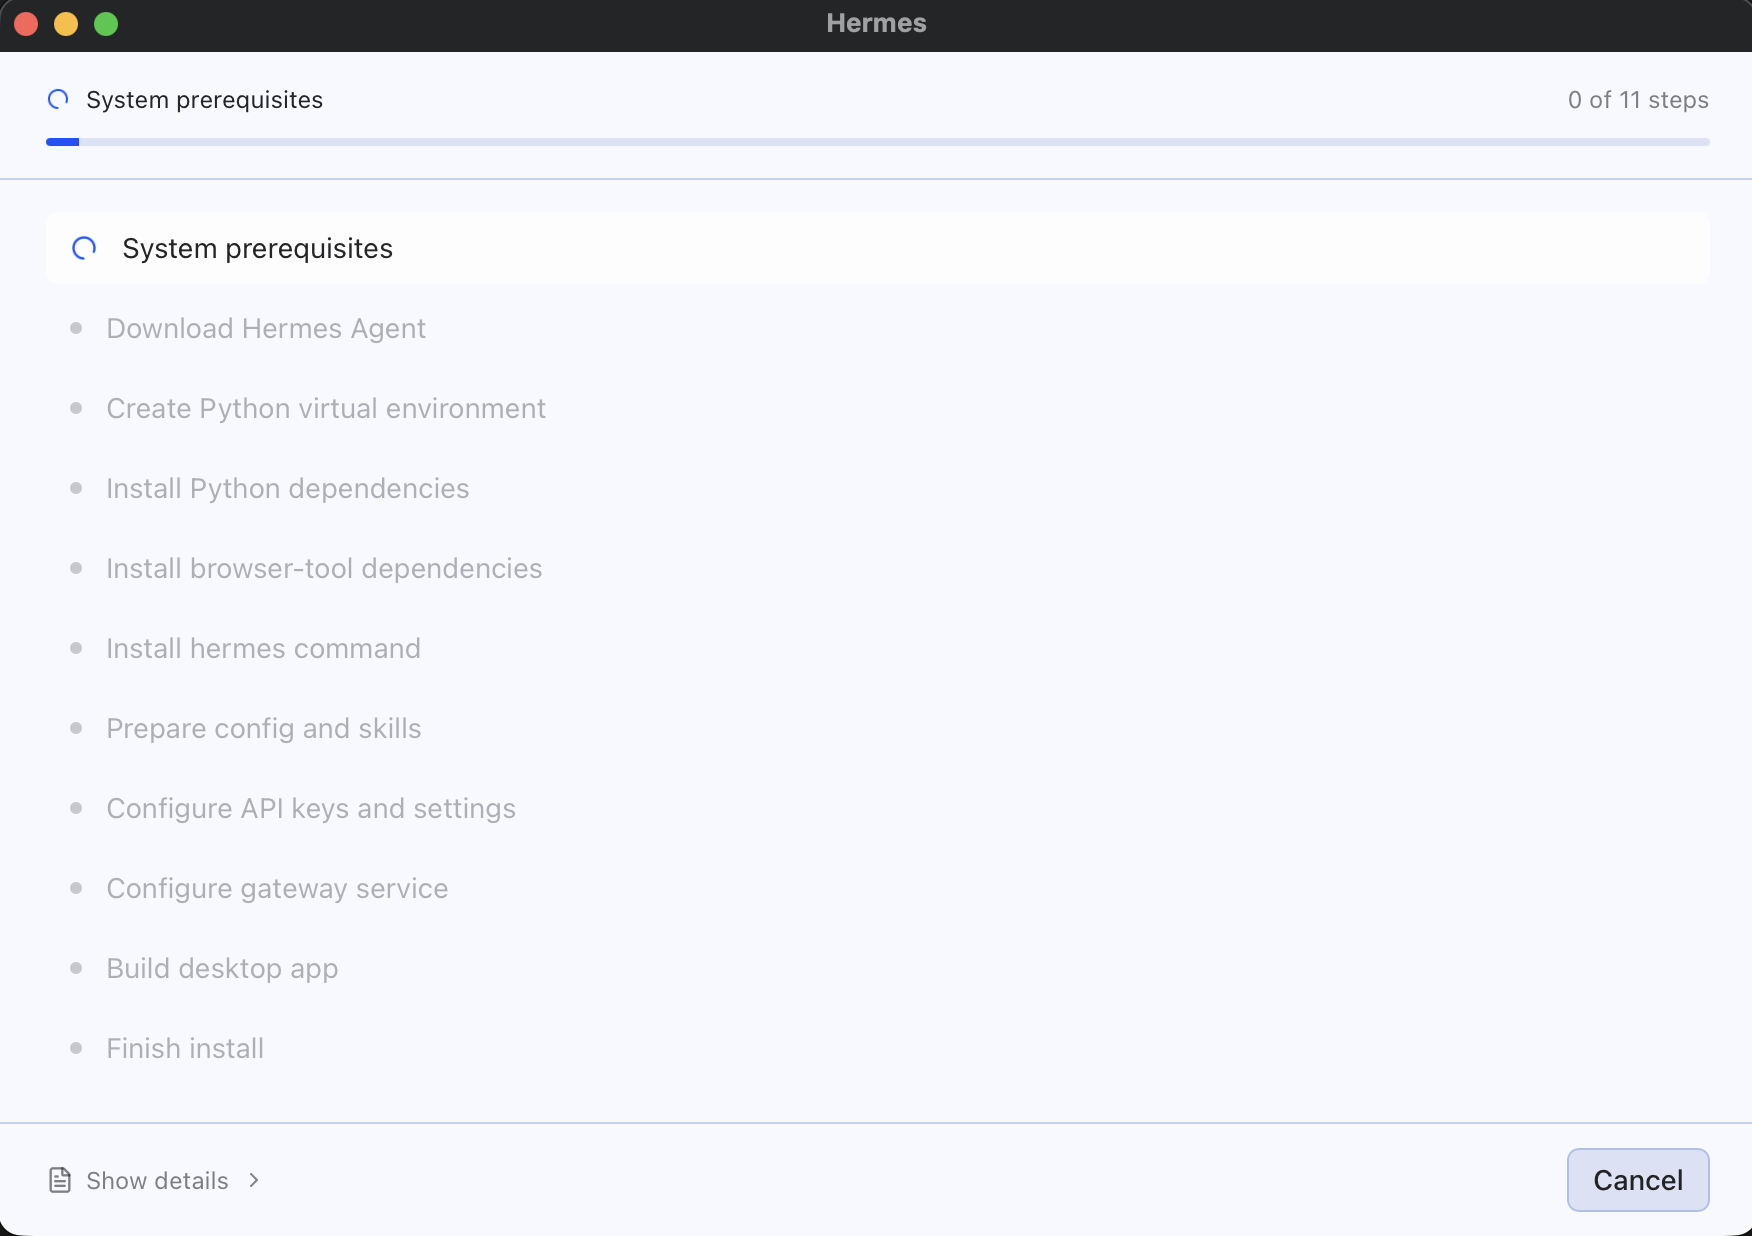1752x1236 pixels.
Task: Click the Install hermes command step
Action: [x=263, y=648]
